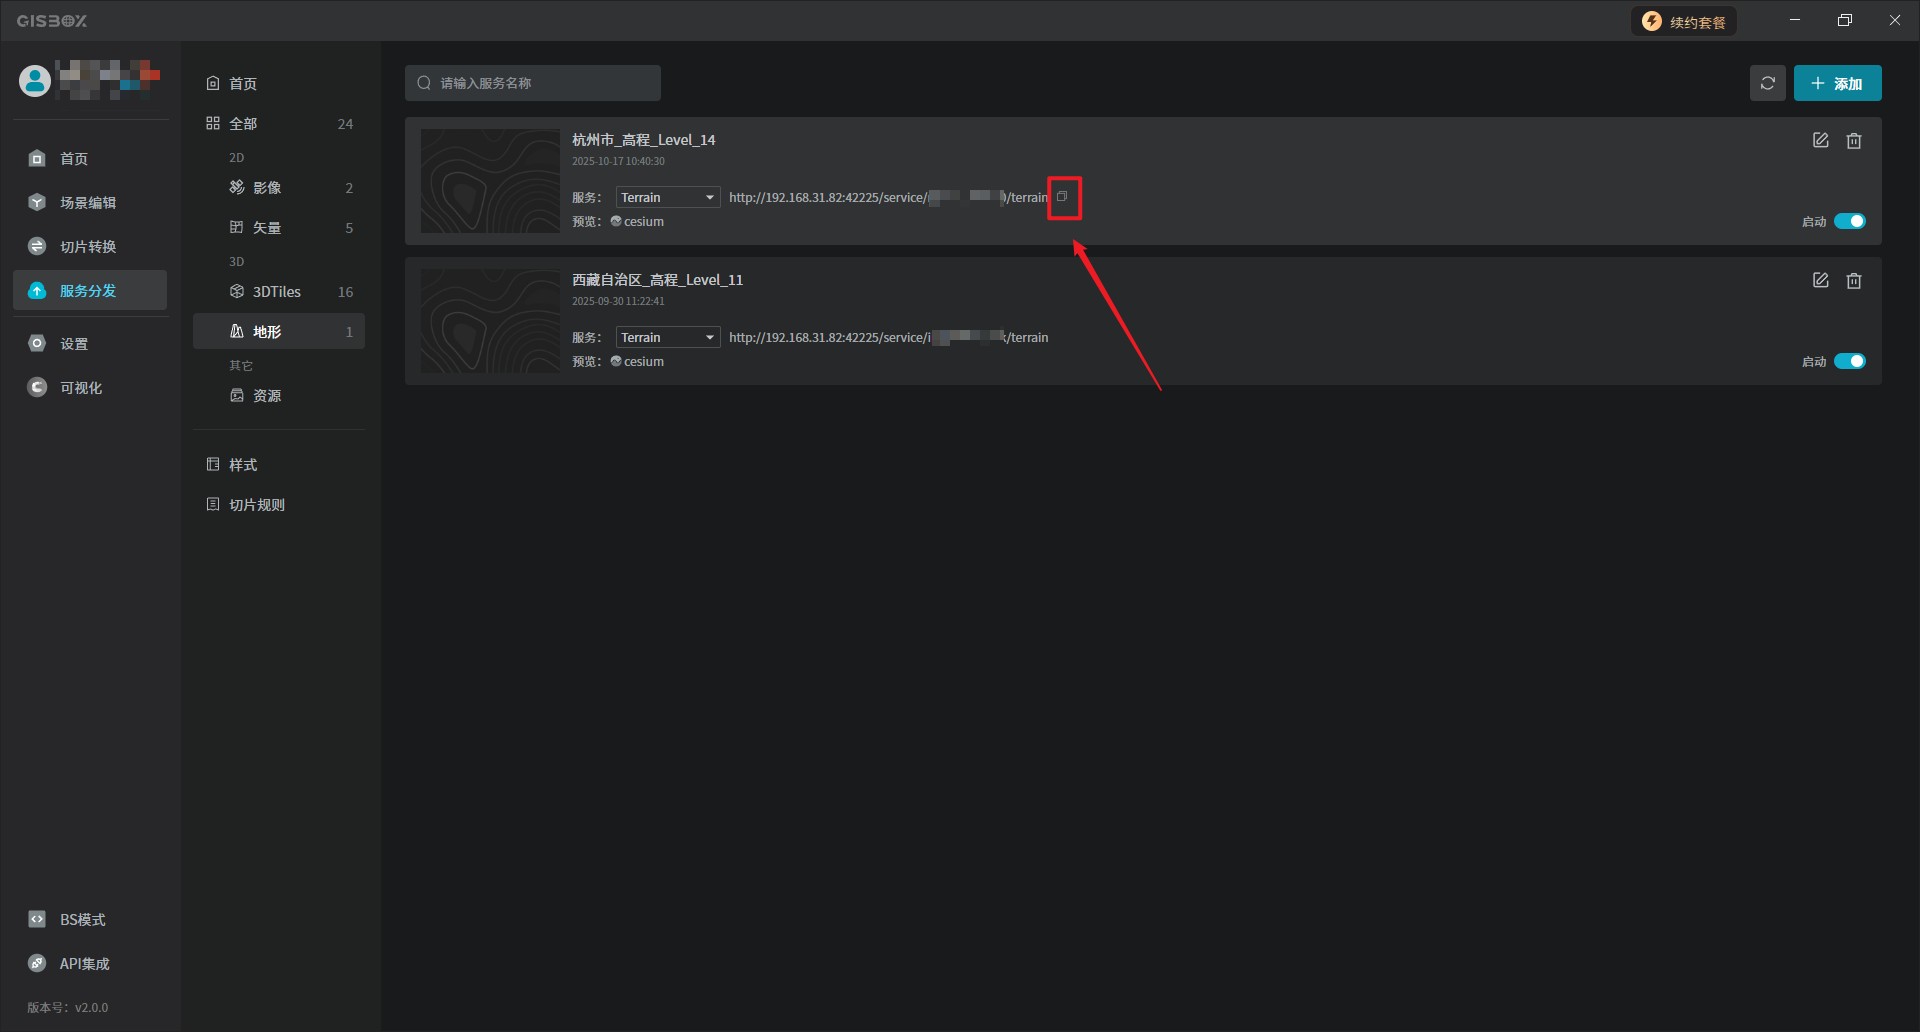The height and width of the screenshot is (1032, 1920).
Task: Switch to BS模式
Action: [82, 920]
